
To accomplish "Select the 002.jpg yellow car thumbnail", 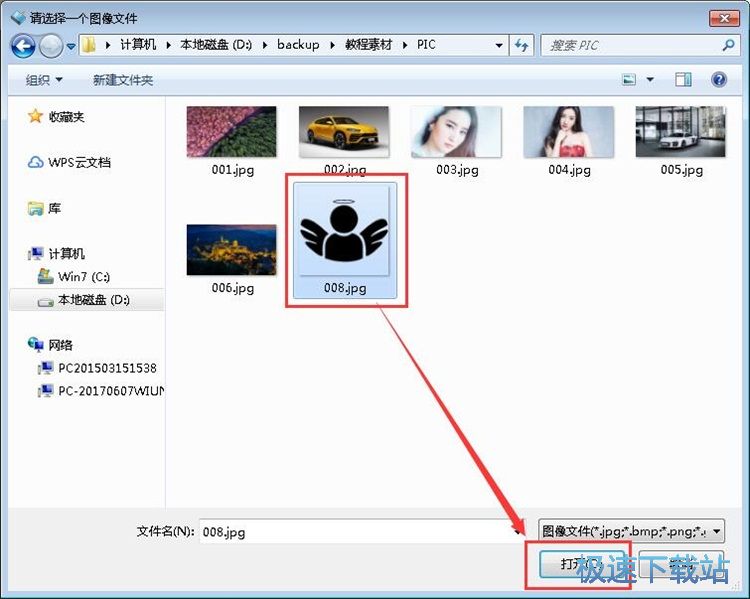I will click(344, 132).
